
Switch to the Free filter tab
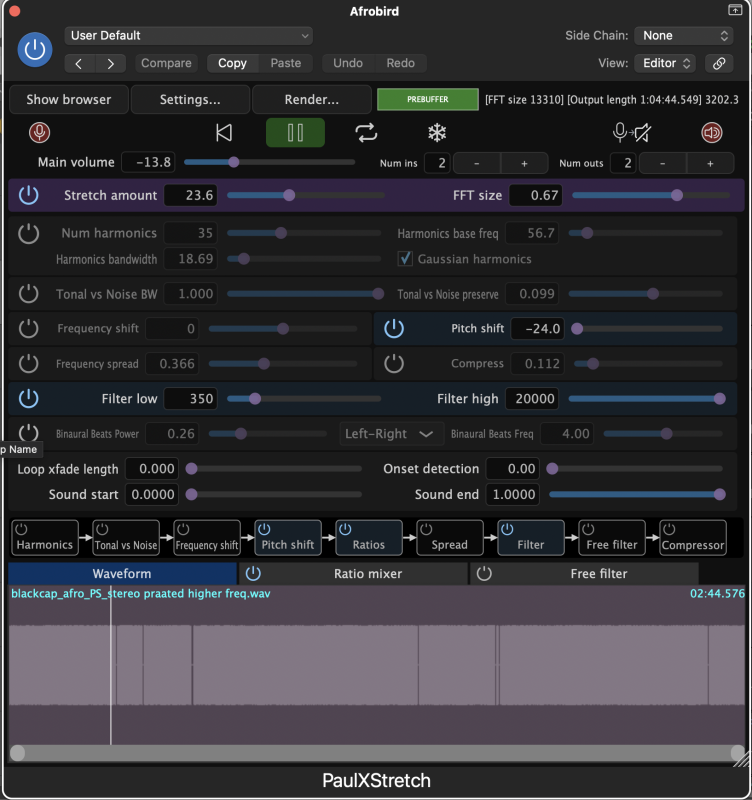pos(598,574)
